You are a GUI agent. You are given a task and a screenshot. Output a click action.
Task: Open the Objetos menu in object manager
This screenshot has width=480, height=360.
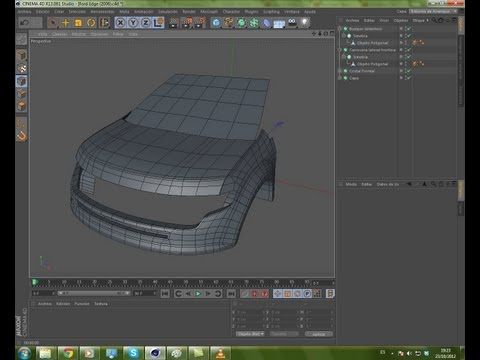coord(401,20)
